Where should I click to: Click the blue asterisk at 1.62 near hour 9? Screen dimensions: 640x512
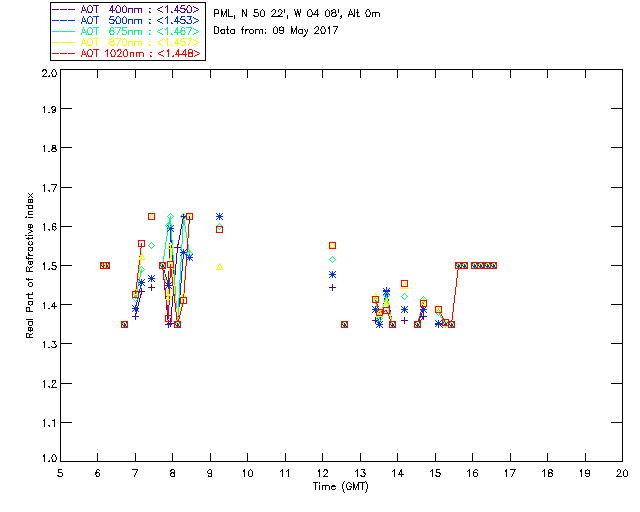(x=220, y=216)
